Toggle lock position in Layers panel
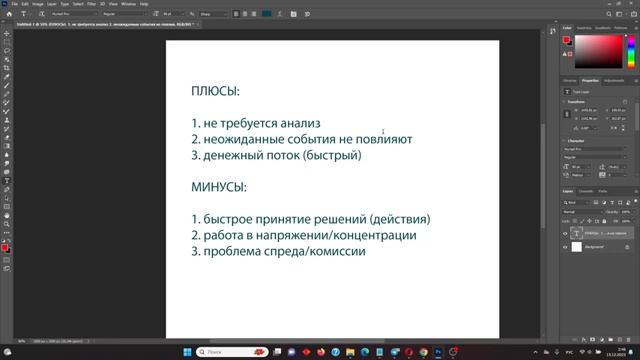640x360 pixels. (x=589, y=221)
